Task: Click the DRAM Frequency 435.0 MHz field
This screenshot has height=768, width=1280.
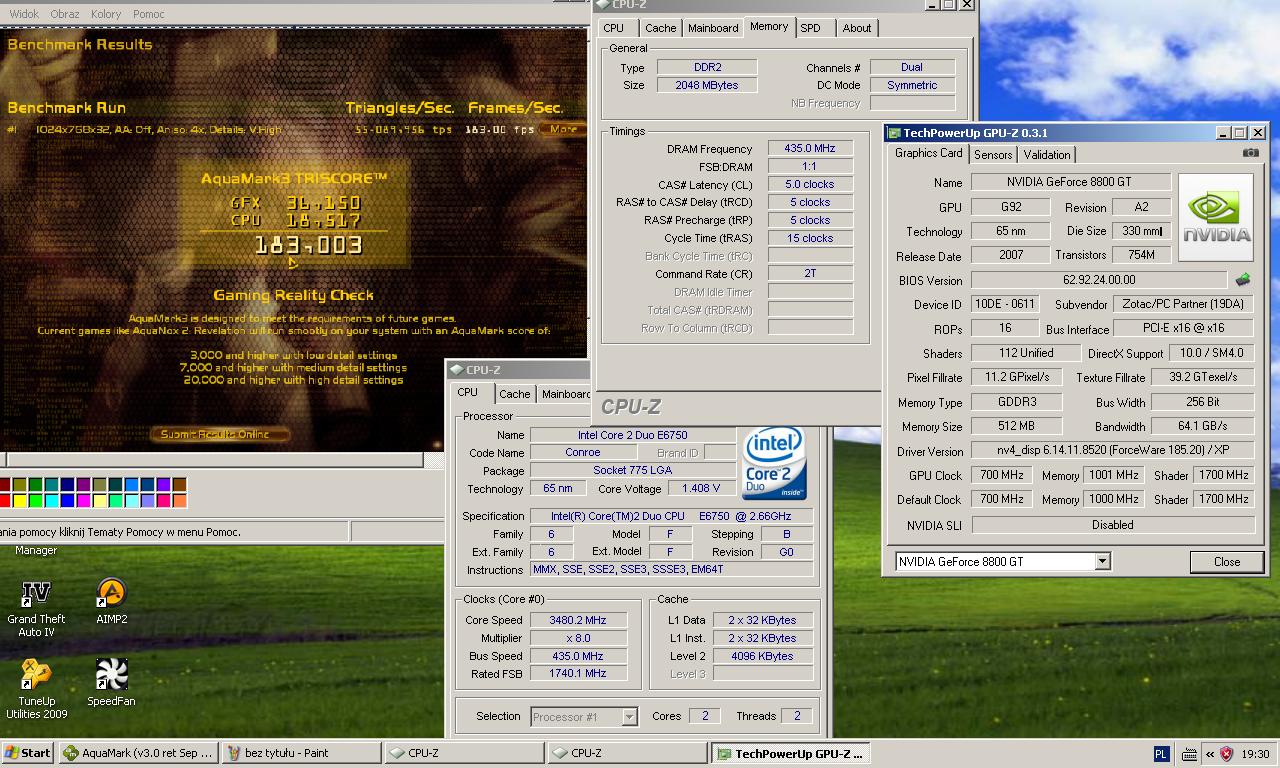Action: coord(810,148)
